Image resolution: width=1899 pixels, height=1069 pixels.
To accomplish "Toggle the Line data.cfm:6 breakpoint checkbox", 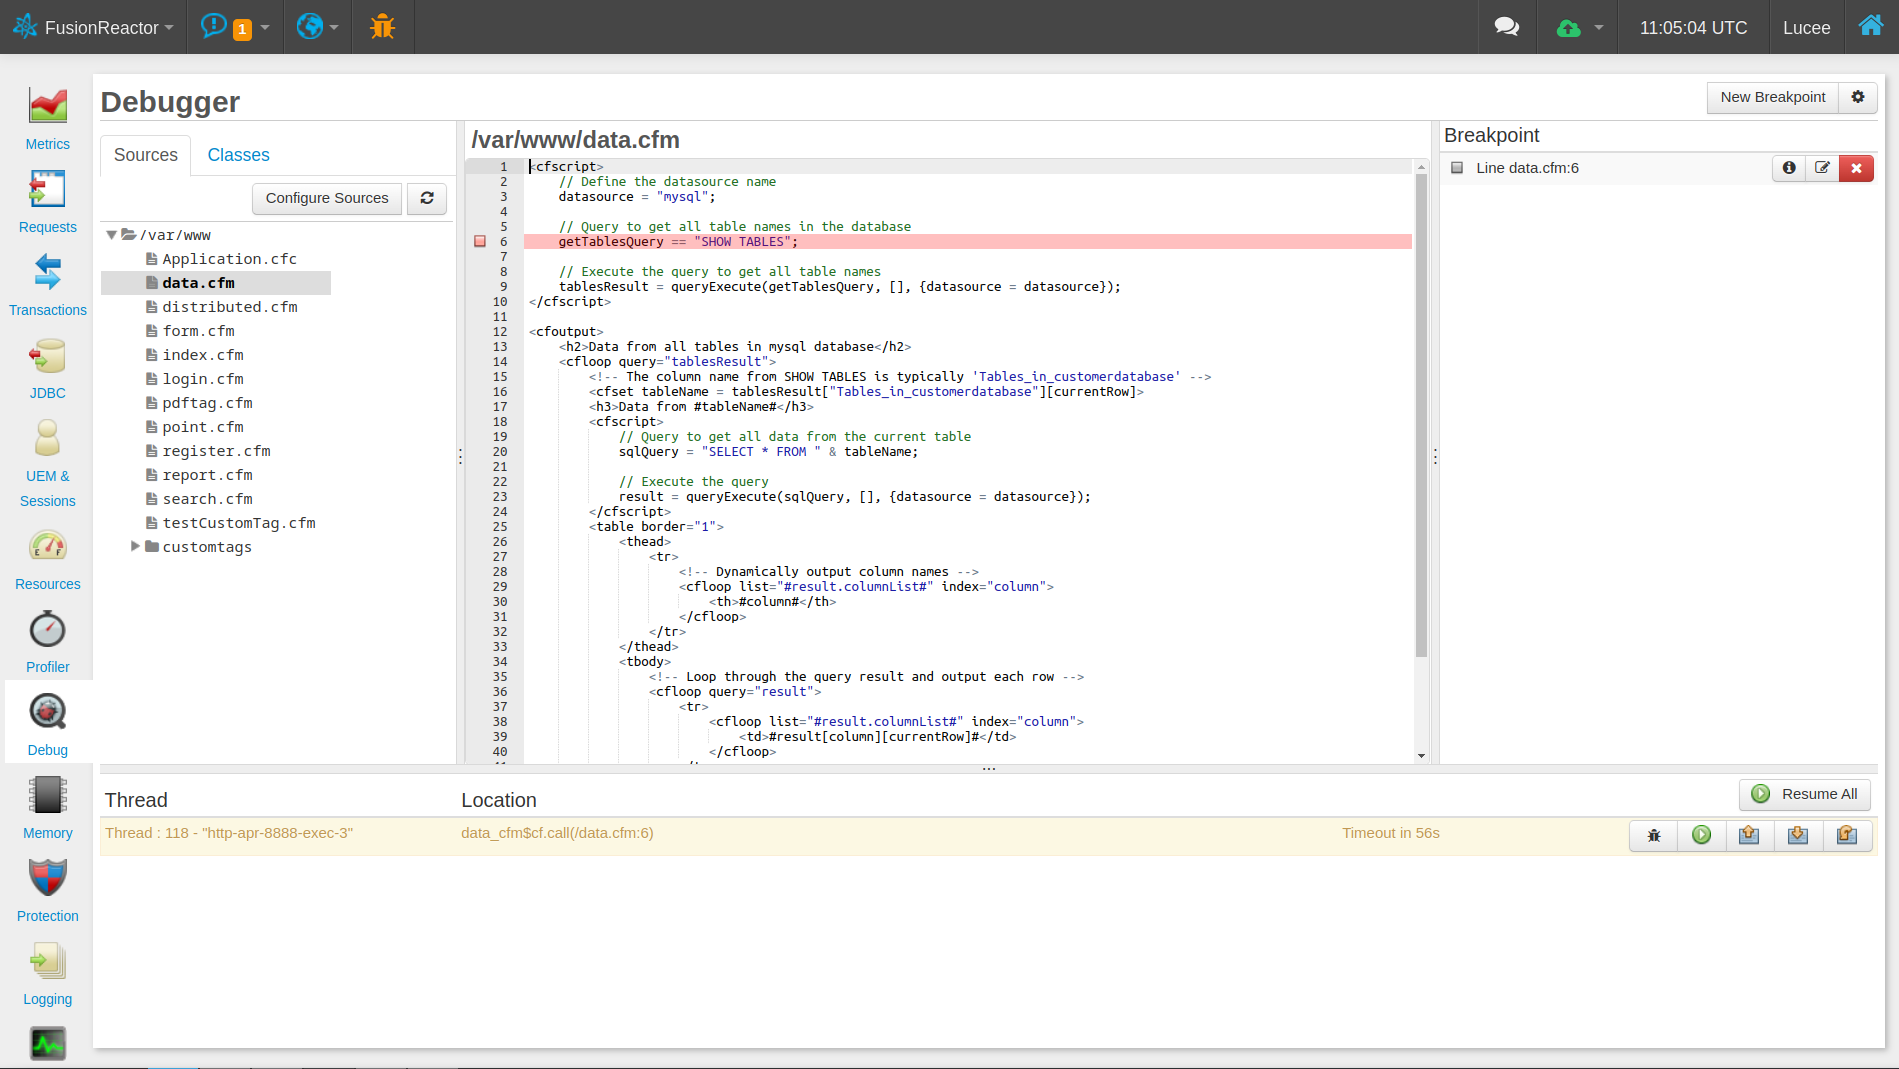I will coord(1457,168).
